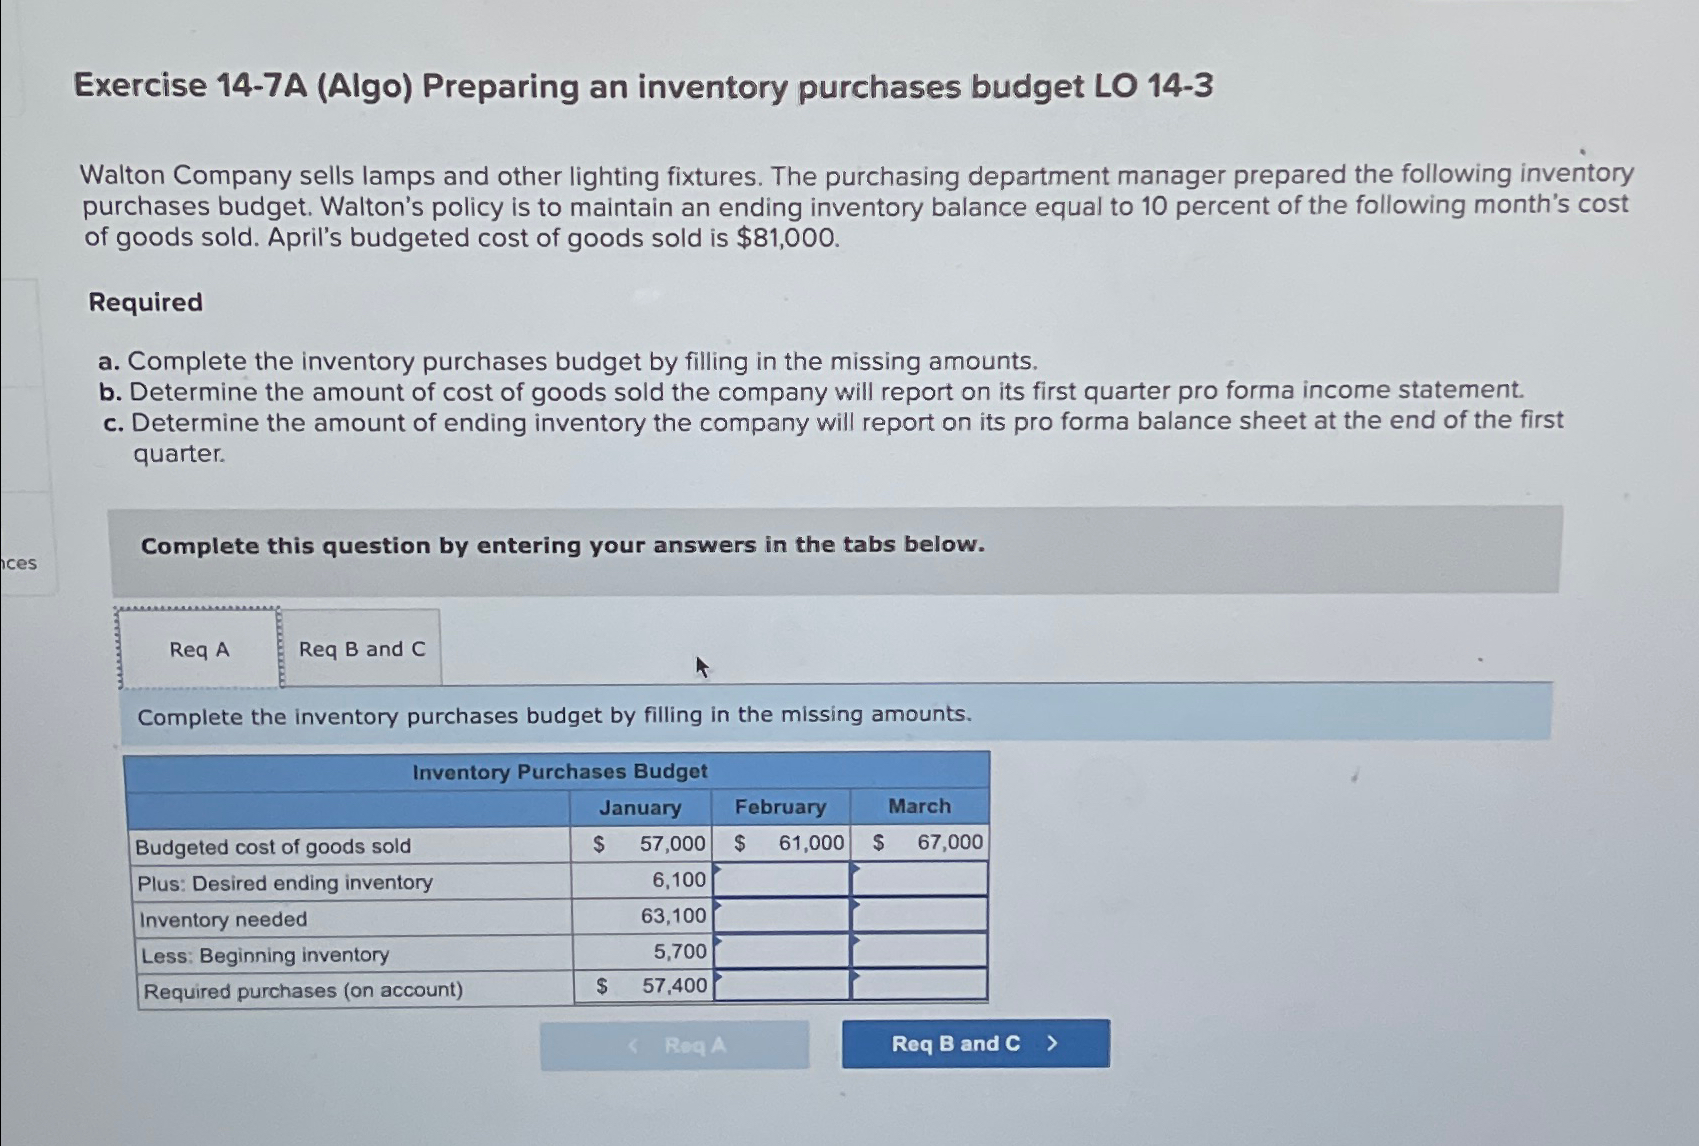Select the February column header
This screenshot has height=1146, width=1699.
(782, 807)
